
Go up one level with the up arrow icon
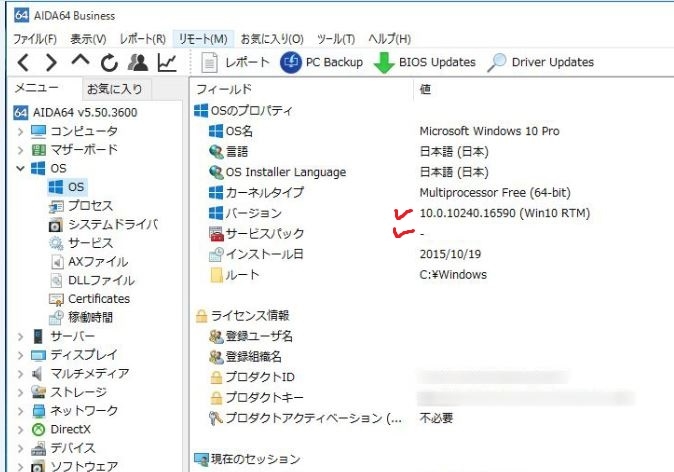pyautogui.click(x=80, y=60)
